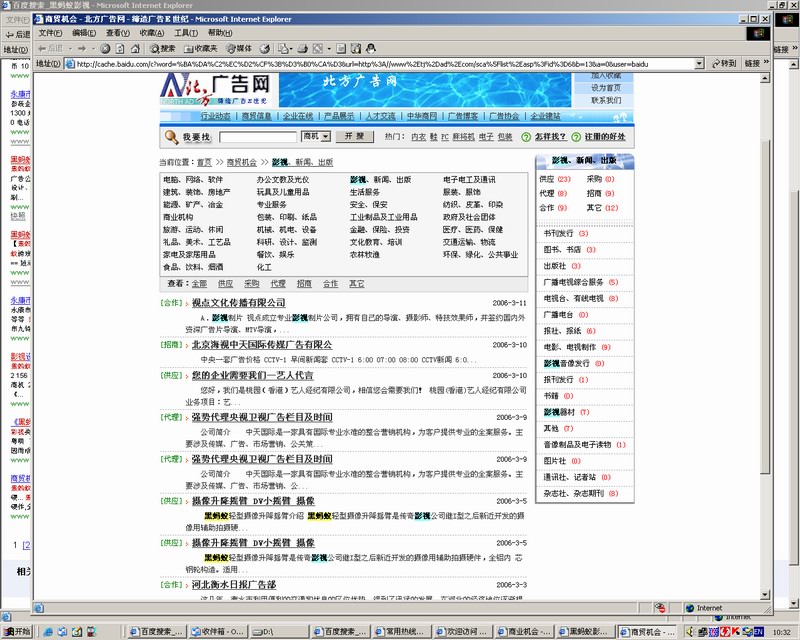This screenshot has height=640, width=800.
Task: Select the 电脑、网络、软件 category
Action: (193, 180)
